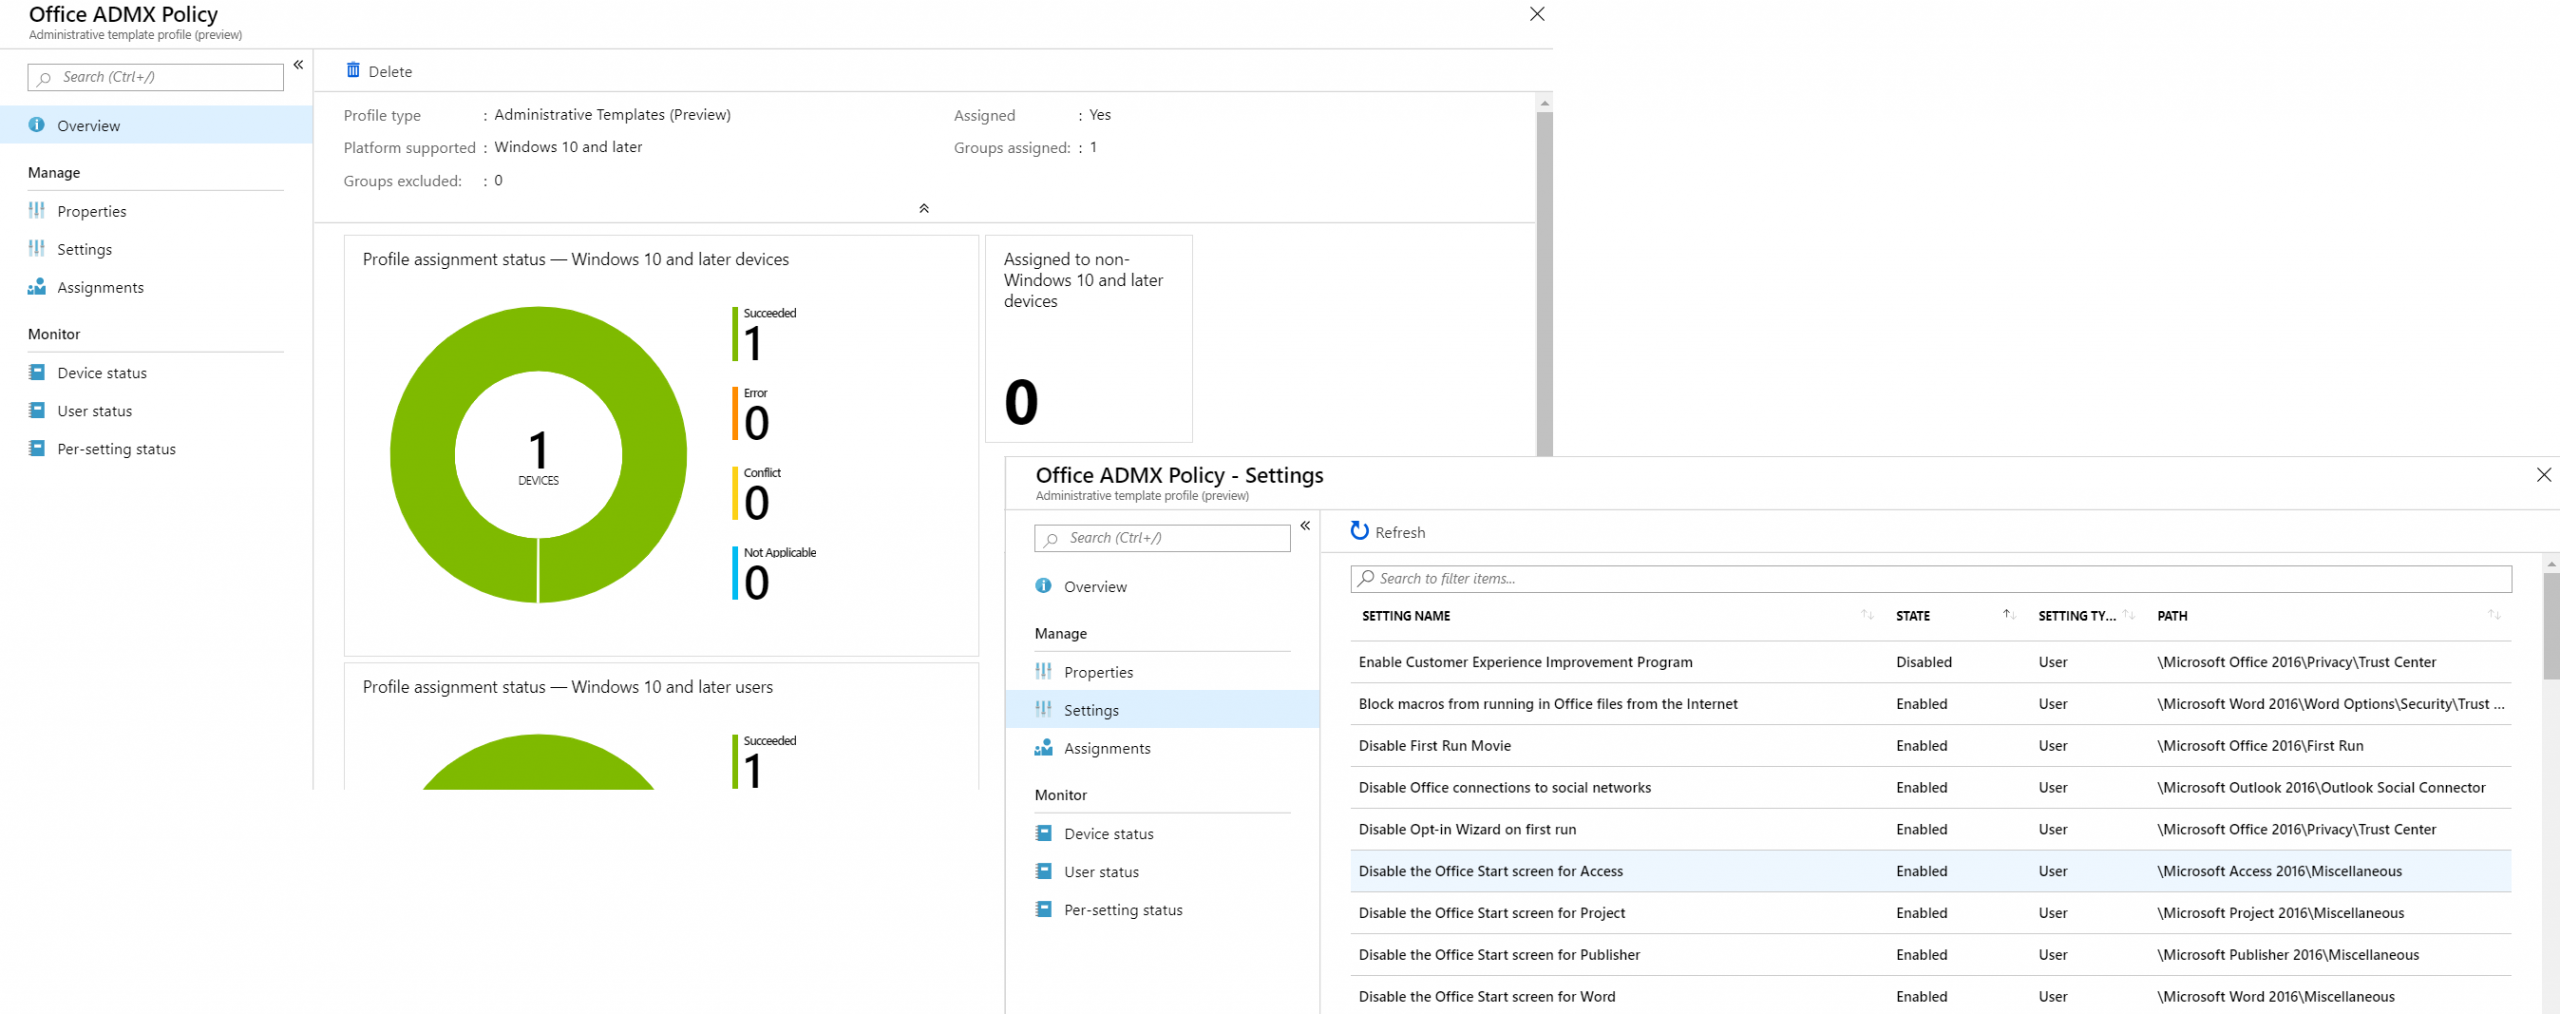
Task: Sort by SETTING NAME using its sort arrows
Action: [1866, 615]
